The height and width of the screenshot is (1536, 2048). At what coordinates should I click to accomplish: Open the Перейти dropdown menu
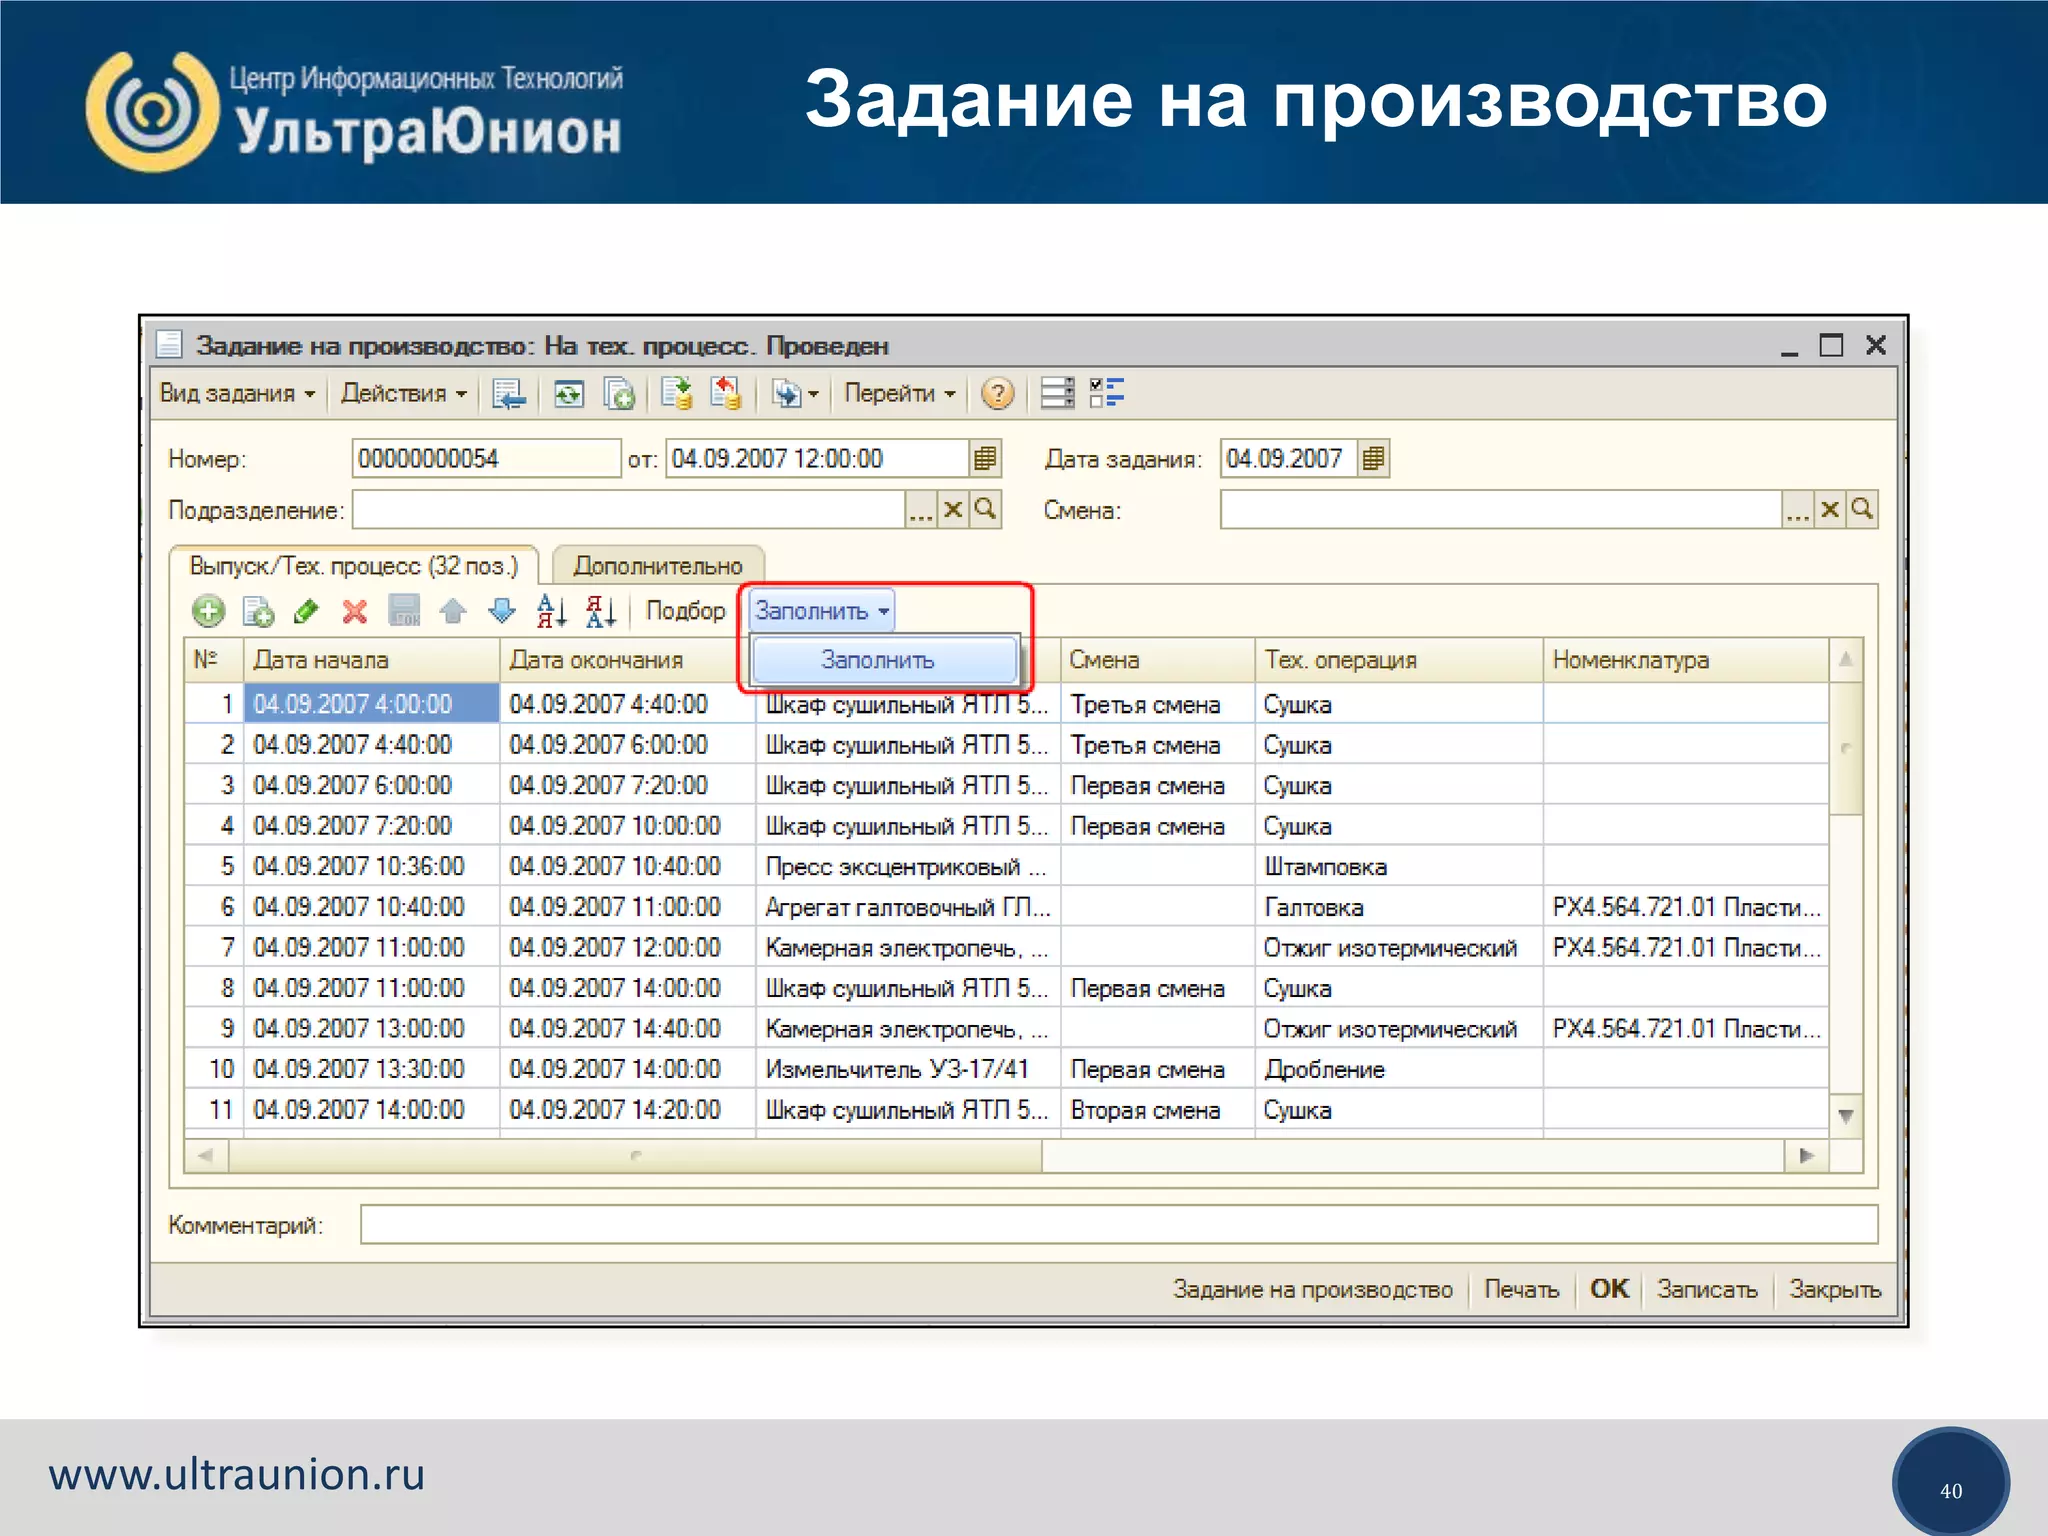(x=899, y=394)
